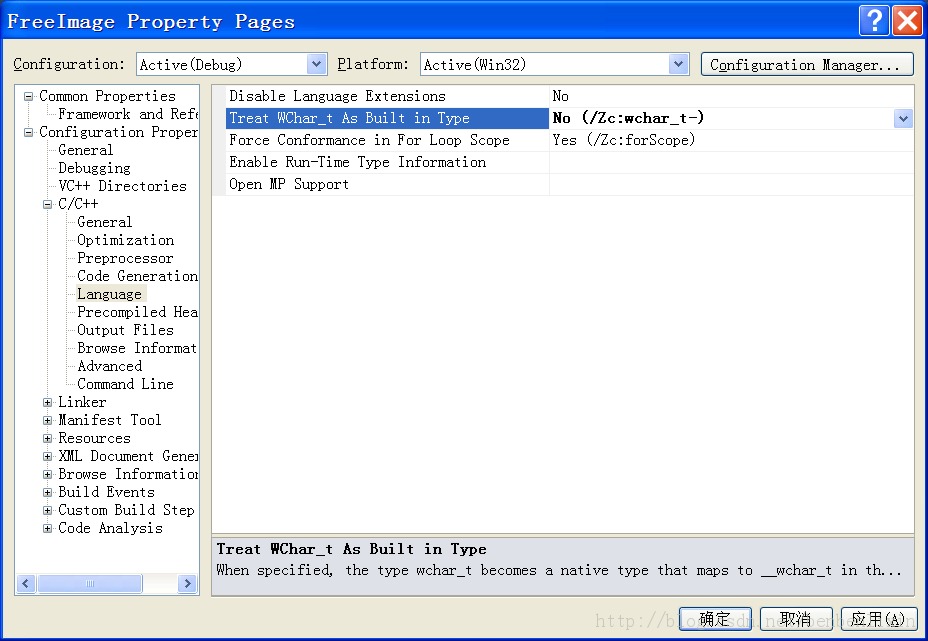Viewport: 928px width, 641px height.
Task: Select the Command Line page
Action: click(125, 384)
